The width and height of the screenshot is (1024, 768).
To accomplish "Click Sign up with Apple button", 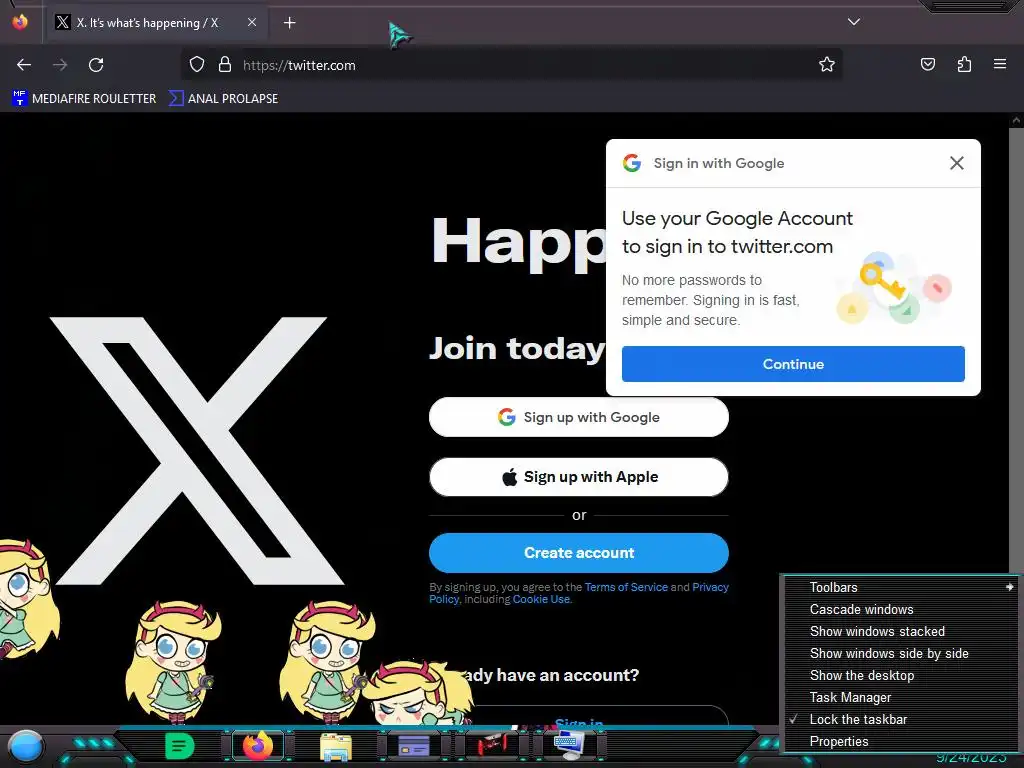I will click(579, 477).
